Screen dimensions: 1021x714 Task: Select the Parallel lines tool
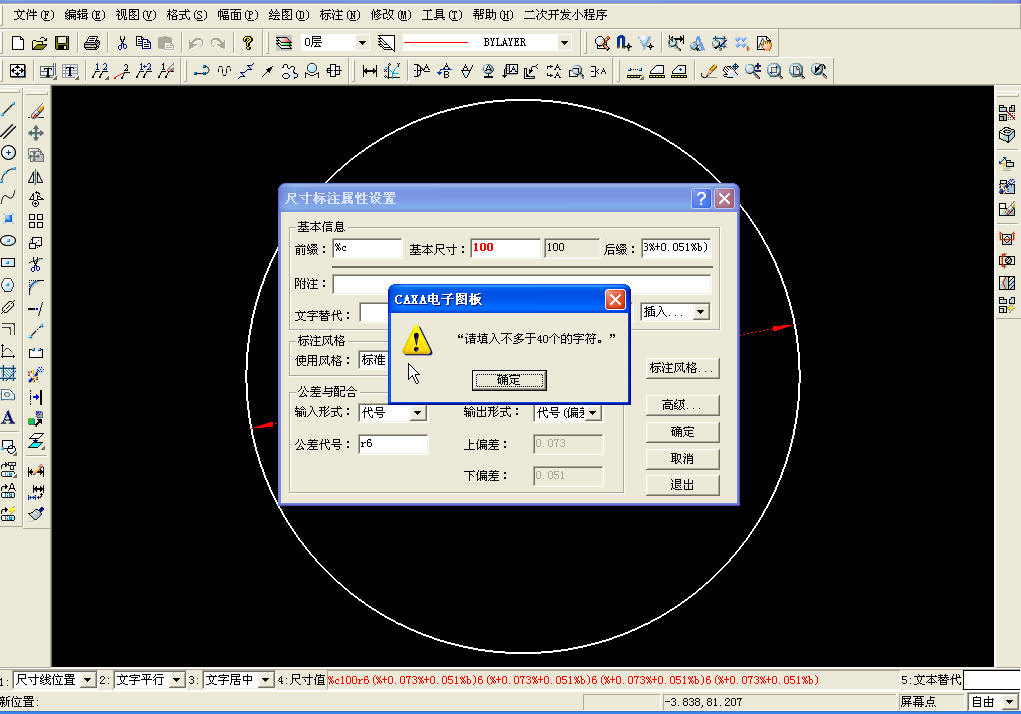[8, 131]
